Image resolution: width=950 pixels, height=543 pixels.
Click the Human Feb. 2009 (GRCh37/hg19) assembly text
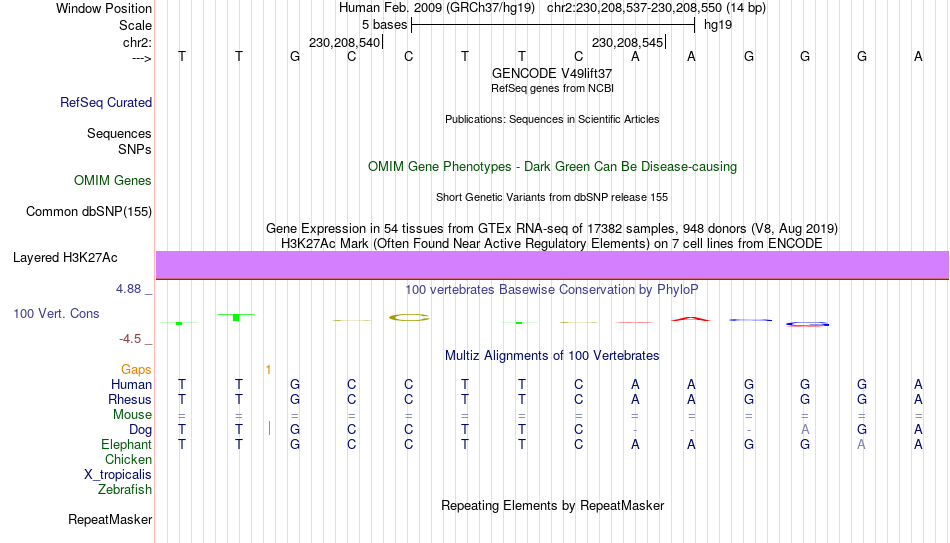[437, 8]
